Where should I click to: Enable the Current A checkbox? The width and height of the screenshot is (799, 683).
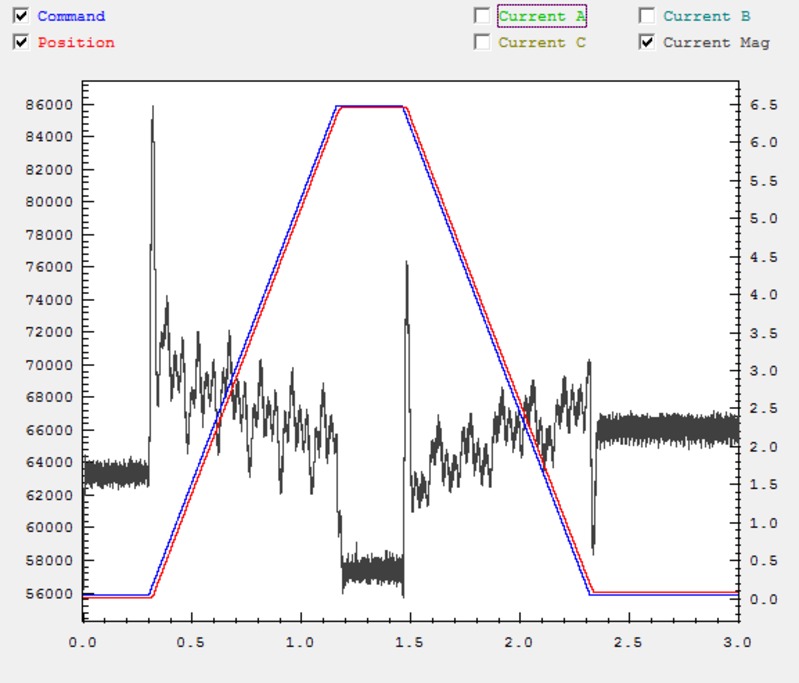click(x=482, y=16)
